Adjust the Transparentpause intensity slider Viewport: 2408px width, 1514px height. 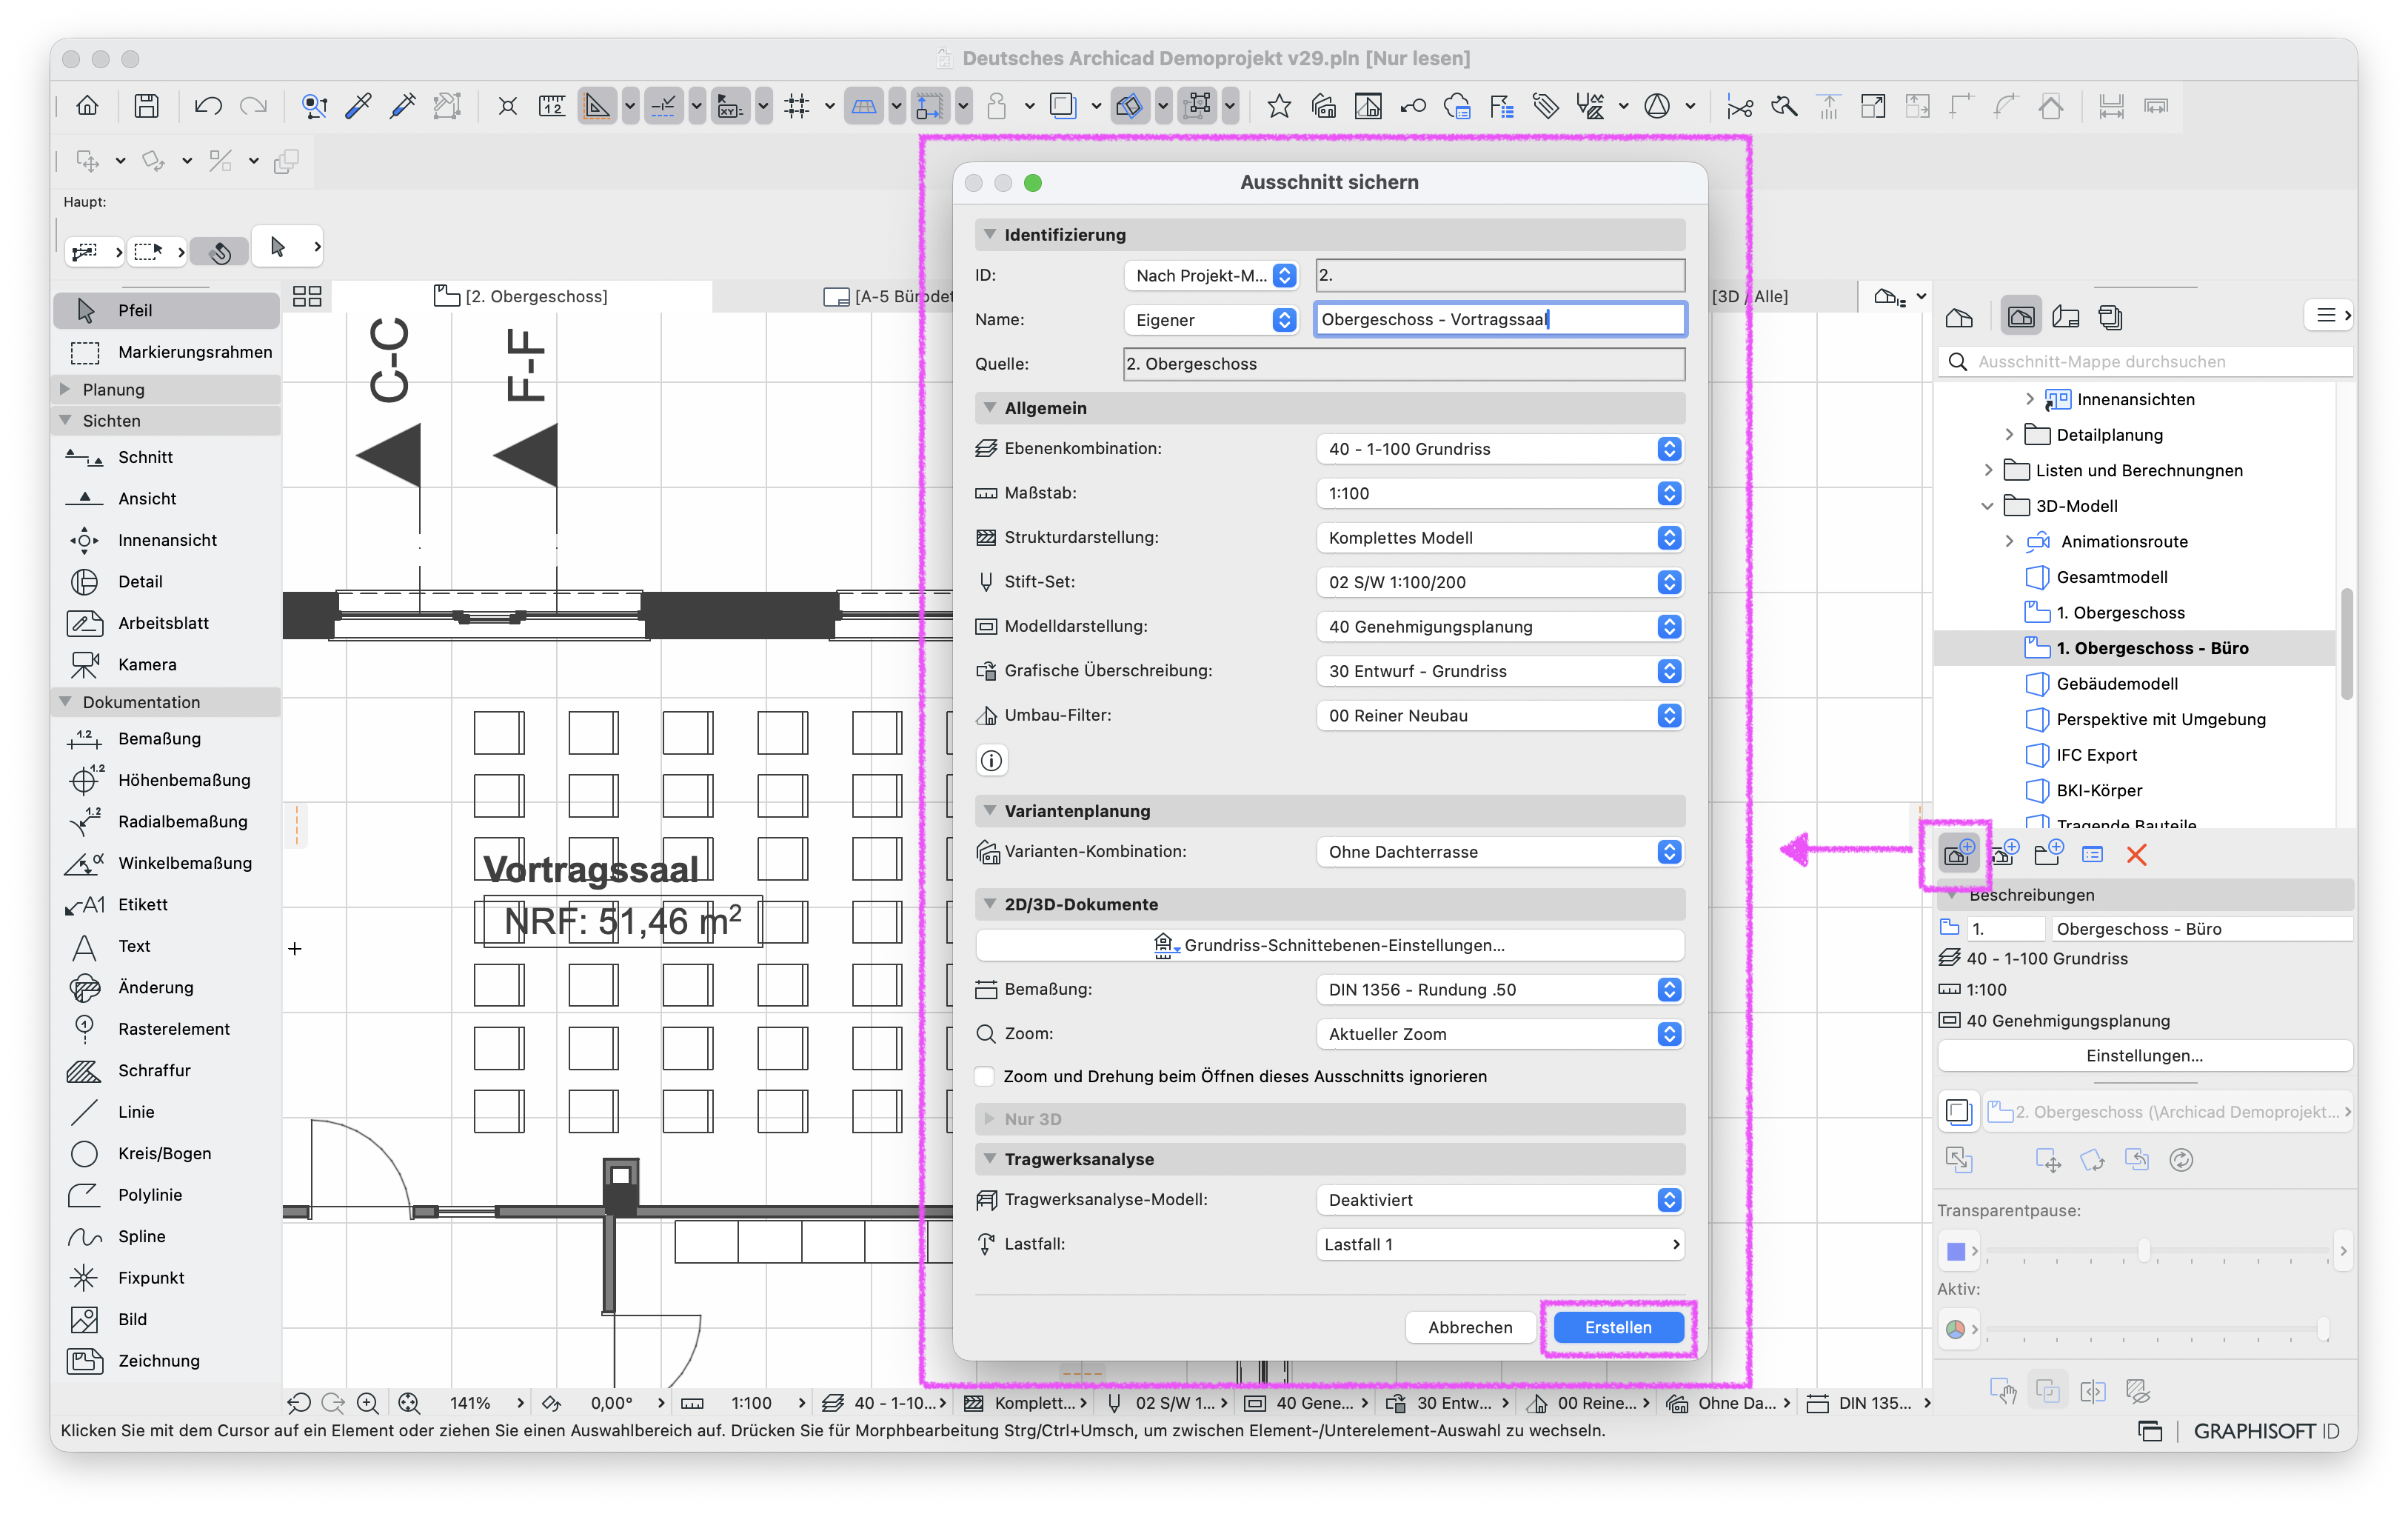[2143, 1250]
